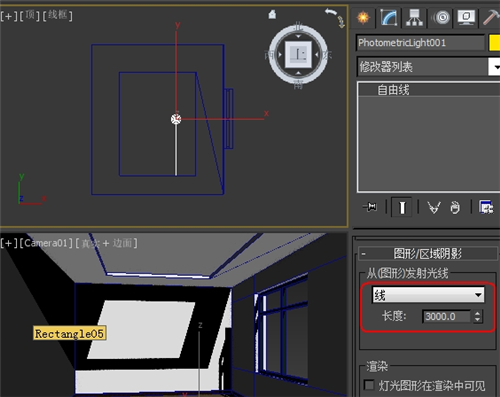Collapse the Shape/Area Shadows rollout

point(428,254)
